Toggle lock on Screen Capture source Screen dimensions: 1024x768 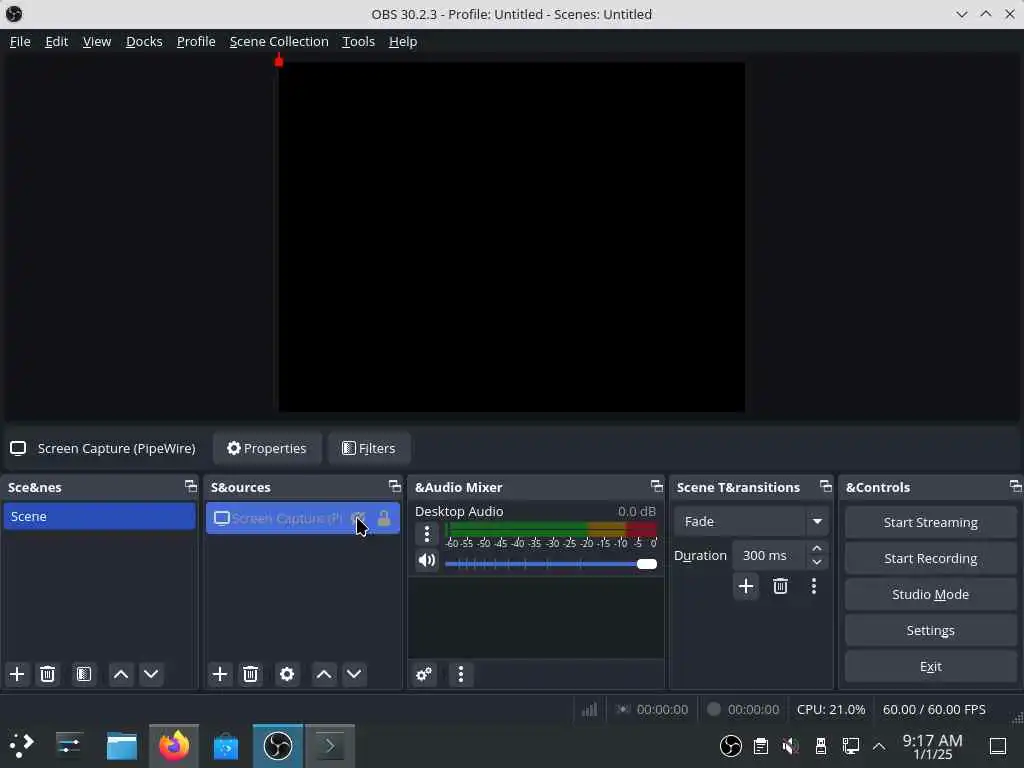coord(384,518)
